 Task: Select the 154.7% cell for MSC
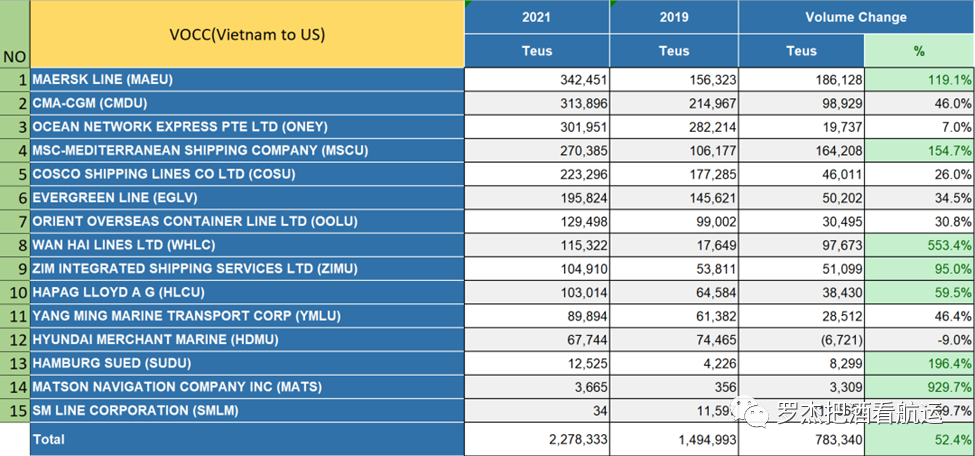click(x=918, y=150)
